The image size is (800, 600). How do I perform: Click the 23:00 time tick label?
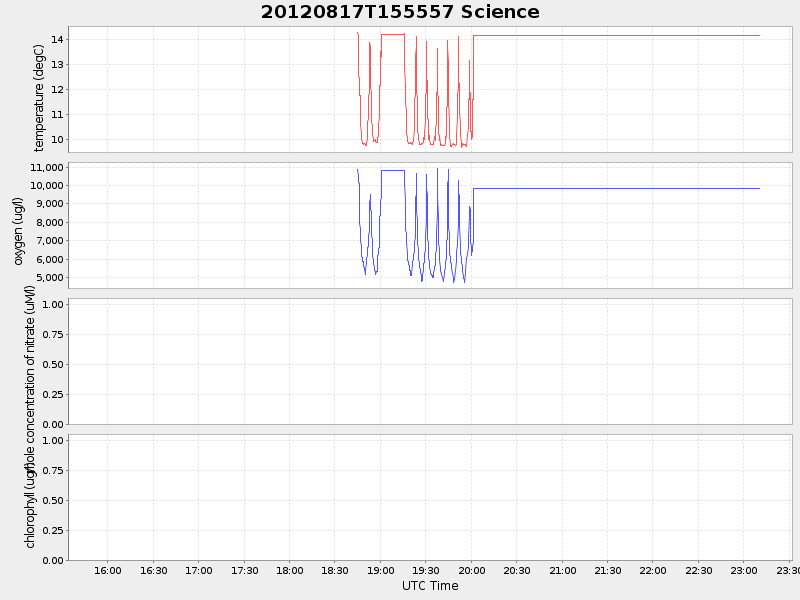click(x=744, y=570)
